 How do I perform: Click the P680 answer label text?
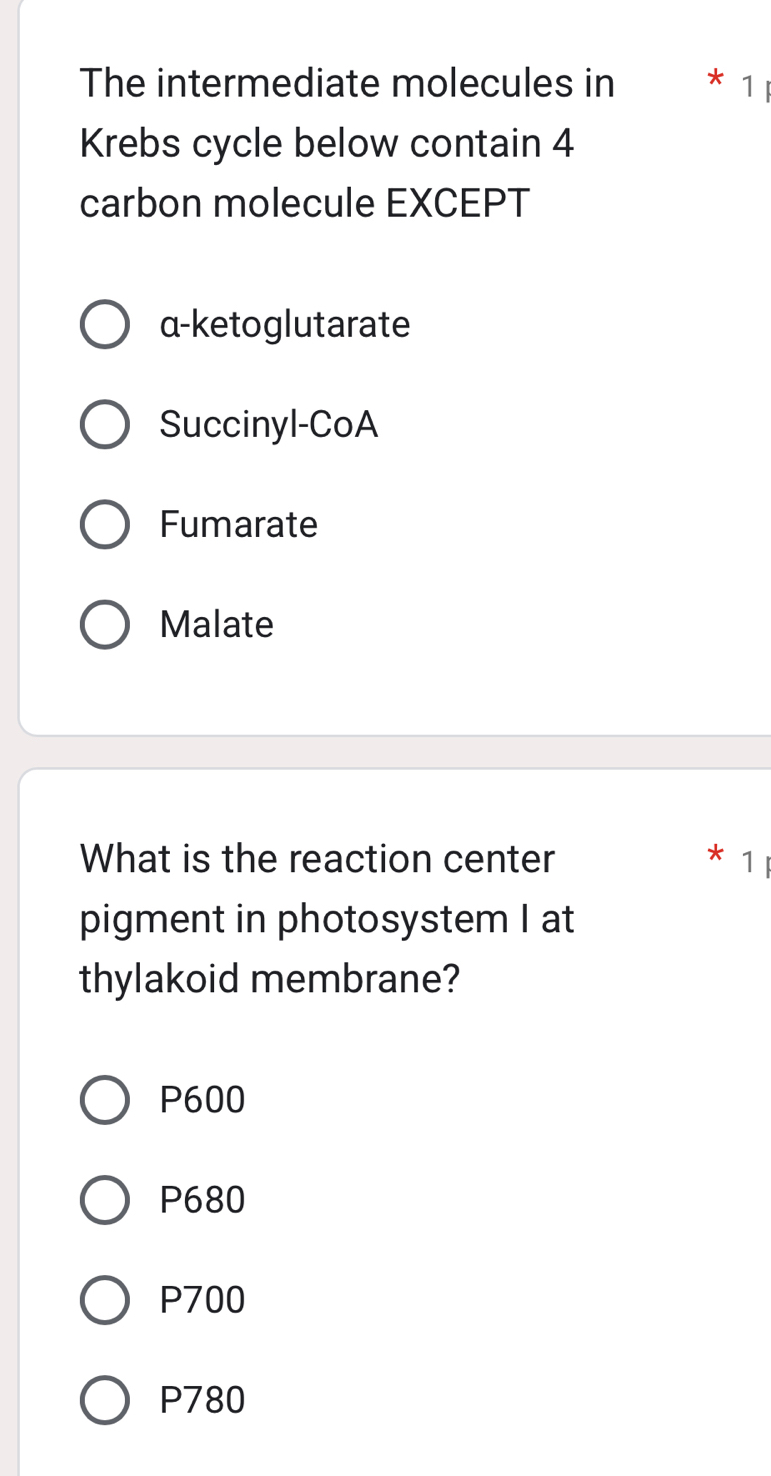click(202, 1199)
